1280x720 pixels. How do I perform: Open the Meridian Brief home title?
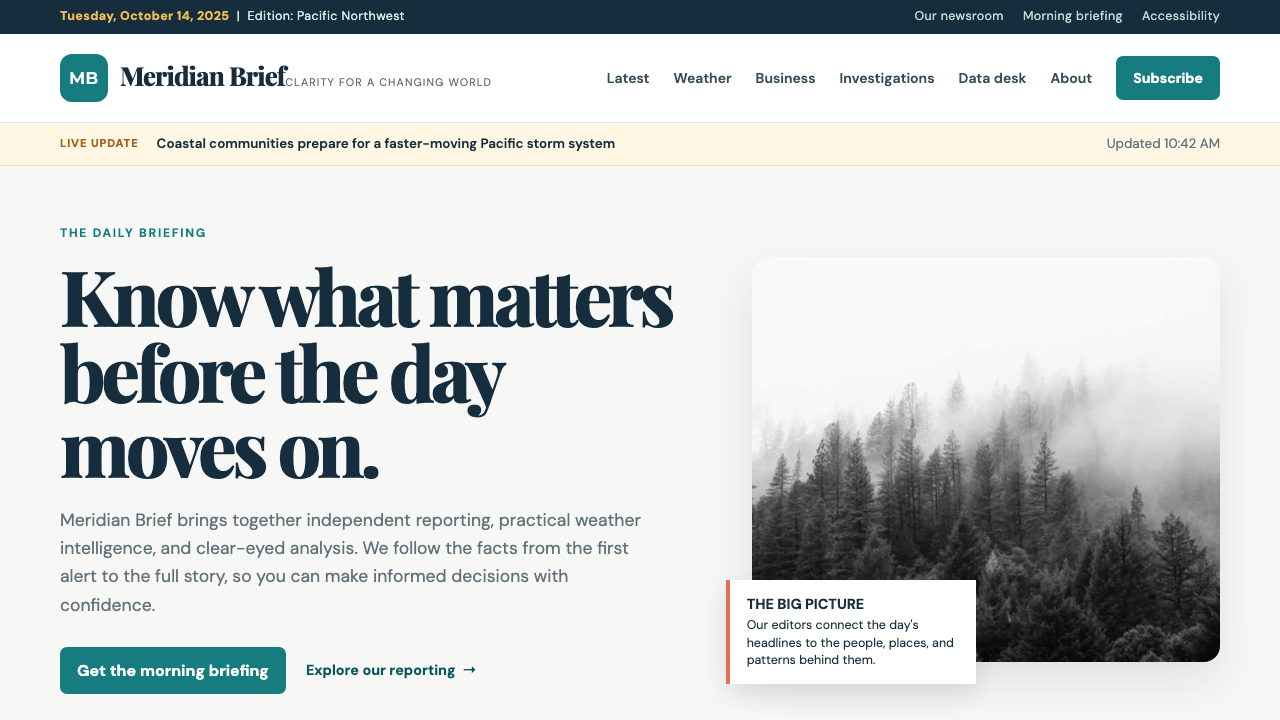point(204,77)
